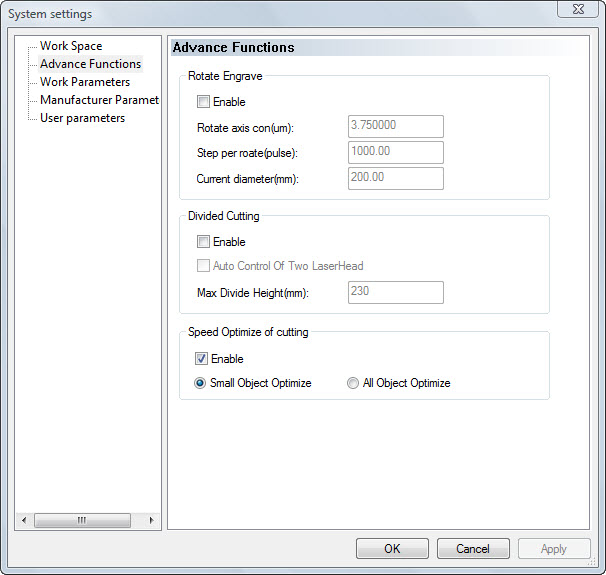Open Work Parameters settings page
The image size is (606, 575).
pyautogui.click(x=84, y=82)
